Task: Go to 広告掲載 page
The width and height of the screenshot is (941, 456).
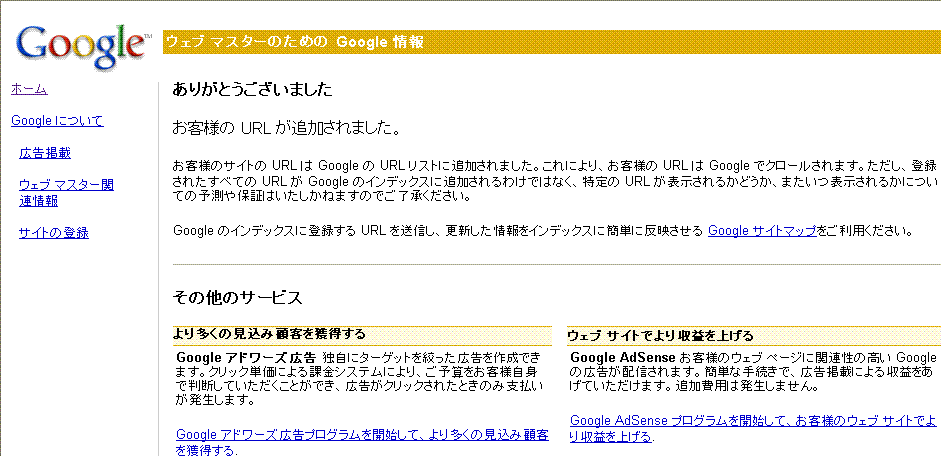Action: [x=45, y=153]
